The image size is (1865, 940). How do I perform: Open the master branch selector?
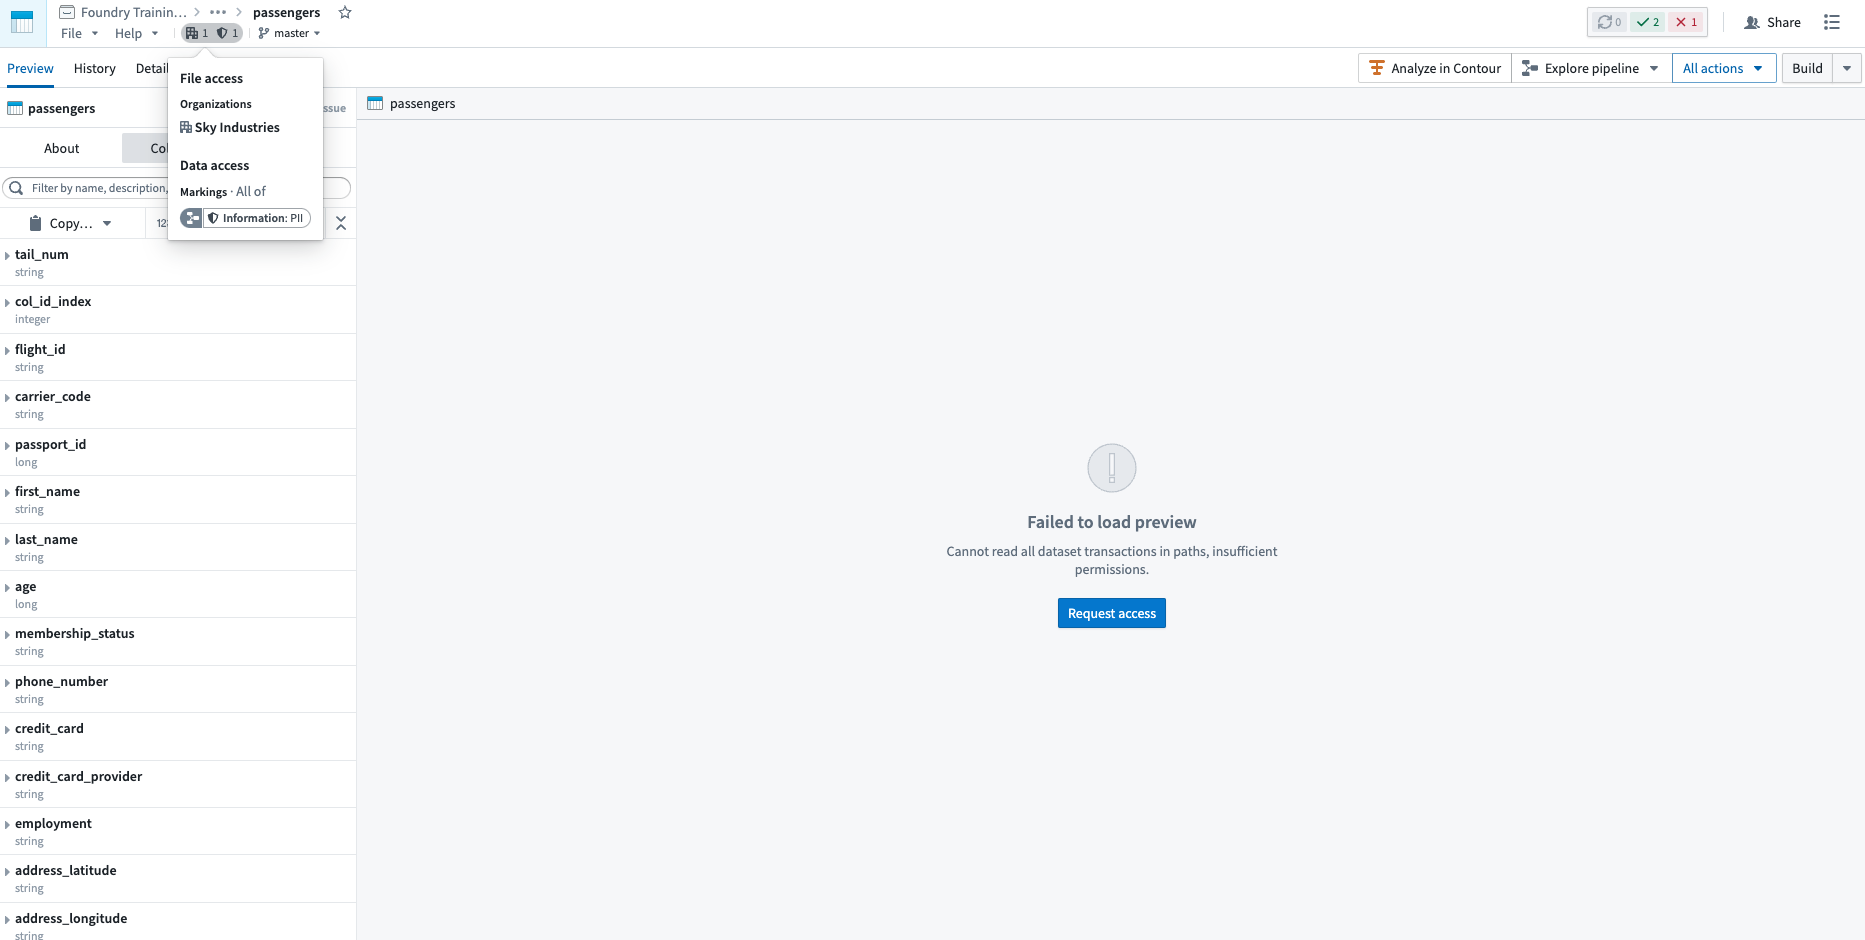pos(289,33)
